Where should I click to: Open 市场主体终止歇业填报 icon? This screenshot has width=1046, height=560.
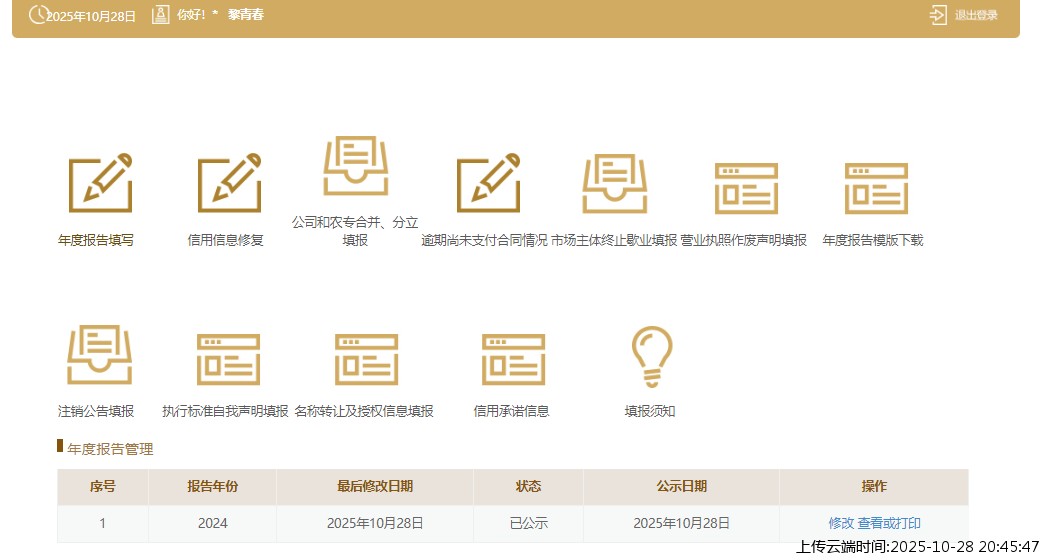click(615, 185)
